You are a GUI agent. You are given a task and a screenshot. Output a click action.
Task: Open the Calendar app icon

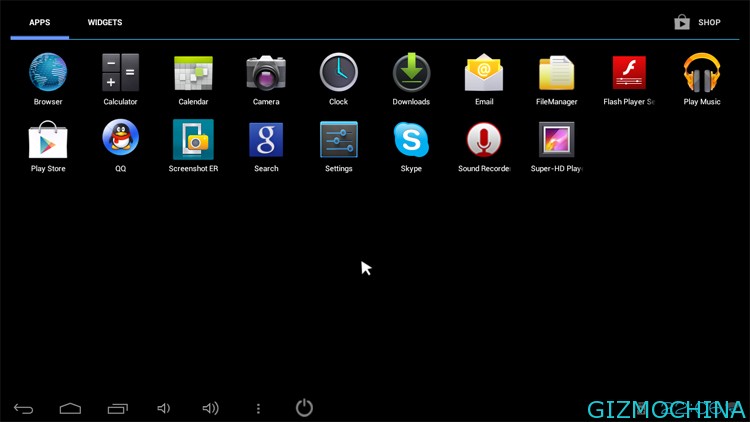pos(193,74)
